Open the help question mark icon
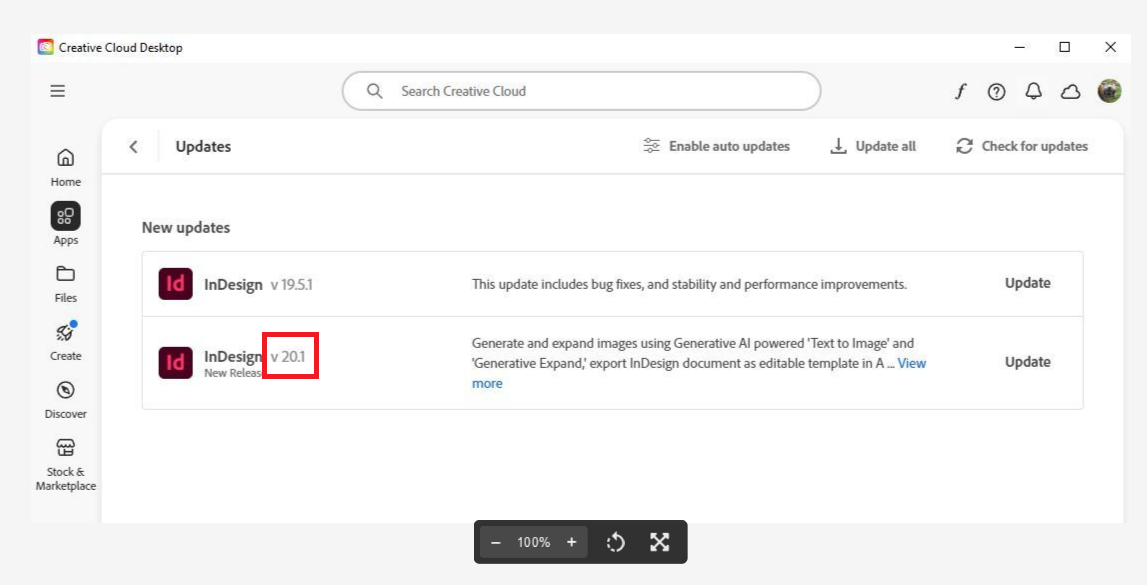Screen dimensions: 1147x585 click(996, 91)
